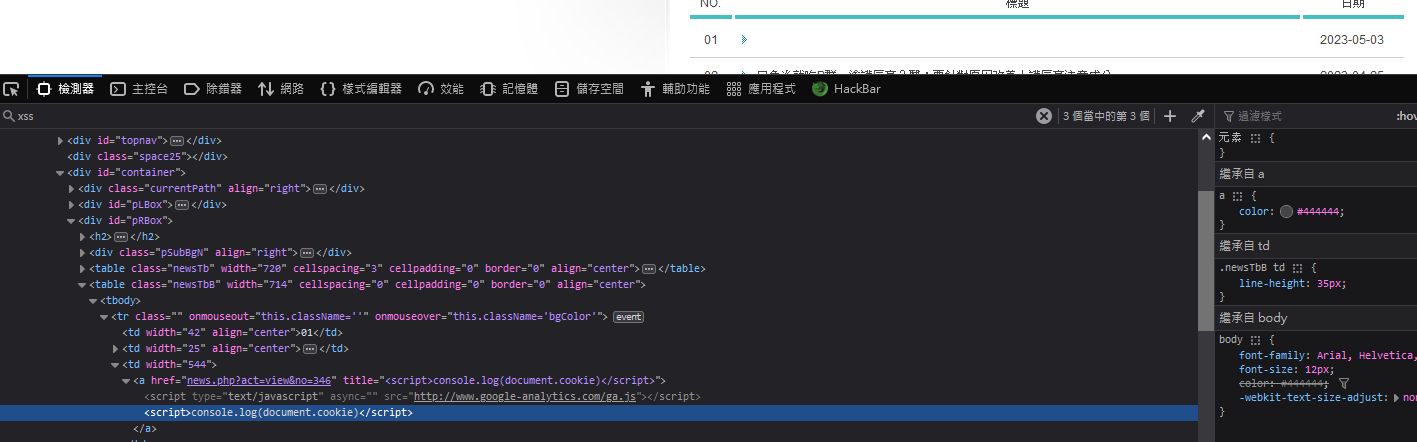The image size is (1417, 442).
Task: Click the markup panel scrollbar up arrow
Action: tap(1205, 136)
